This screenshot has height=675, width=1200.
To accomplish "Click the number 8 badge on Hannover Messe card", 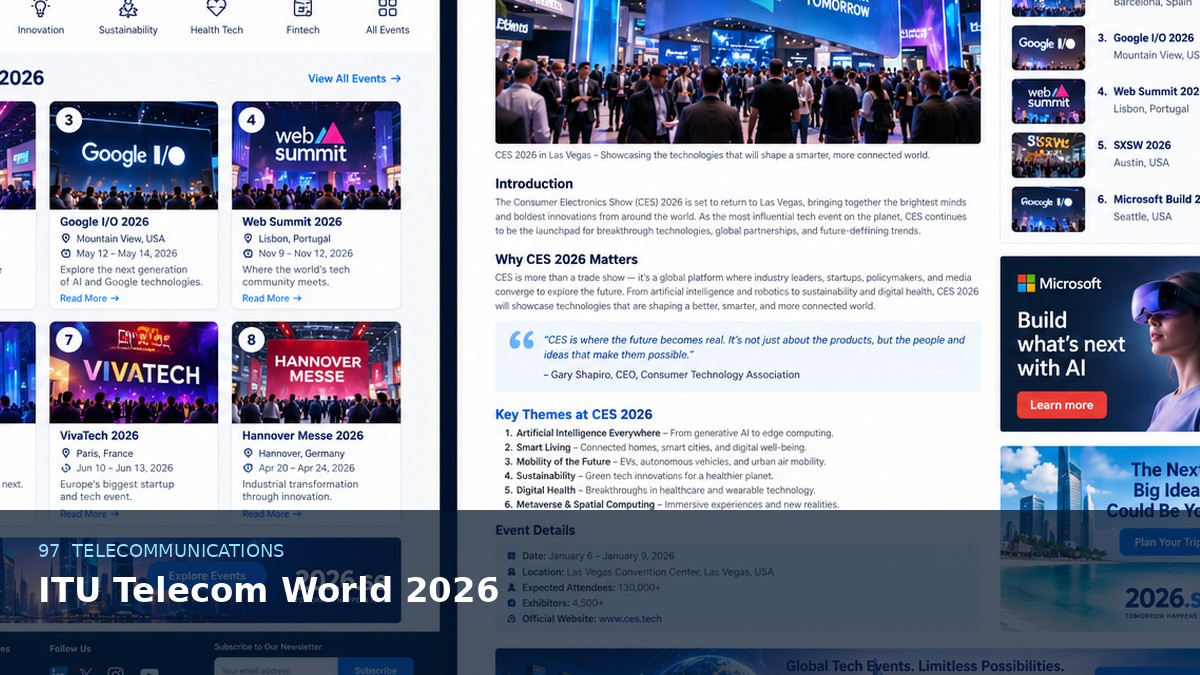I will coord(251,340).
